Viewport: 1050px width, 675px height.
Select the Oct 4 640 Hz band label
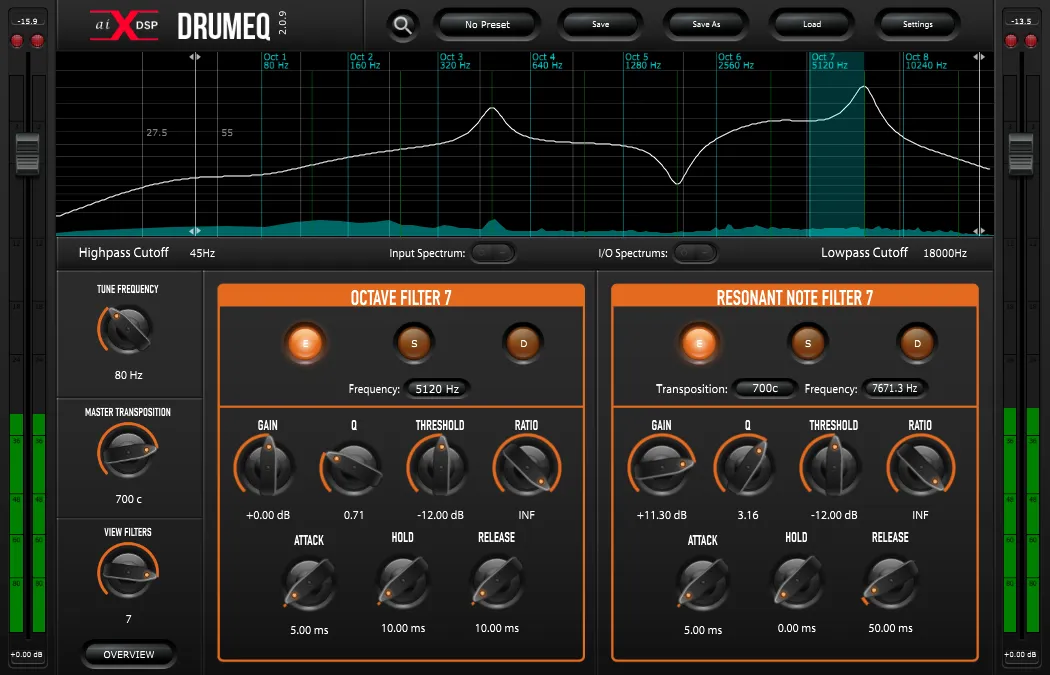[x=547, y=61]
